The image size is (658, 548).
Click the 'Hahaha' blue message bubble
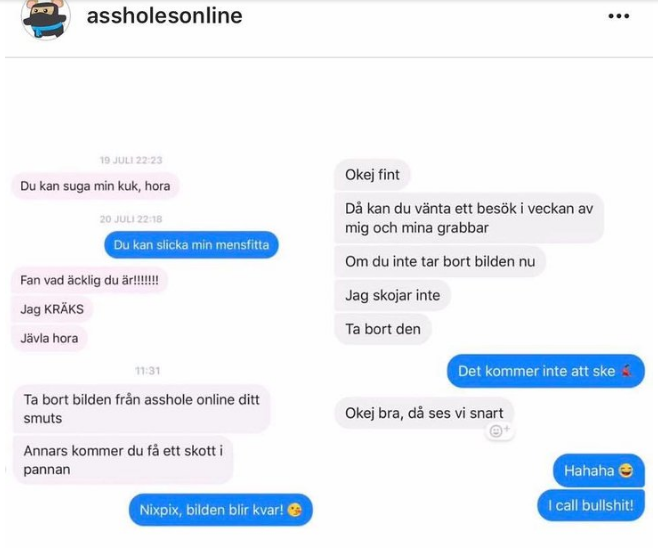coord(598,471)
